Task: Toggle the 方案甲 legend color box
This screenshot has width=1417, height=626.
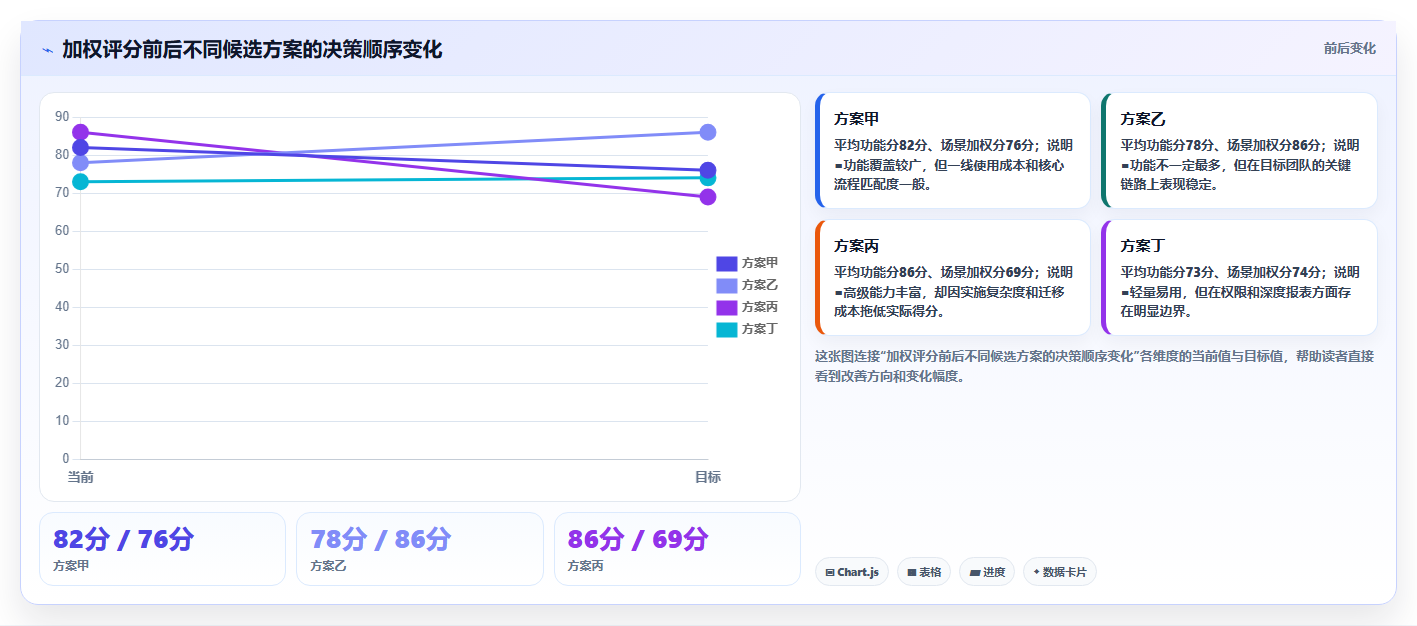Action: [727, 263]
